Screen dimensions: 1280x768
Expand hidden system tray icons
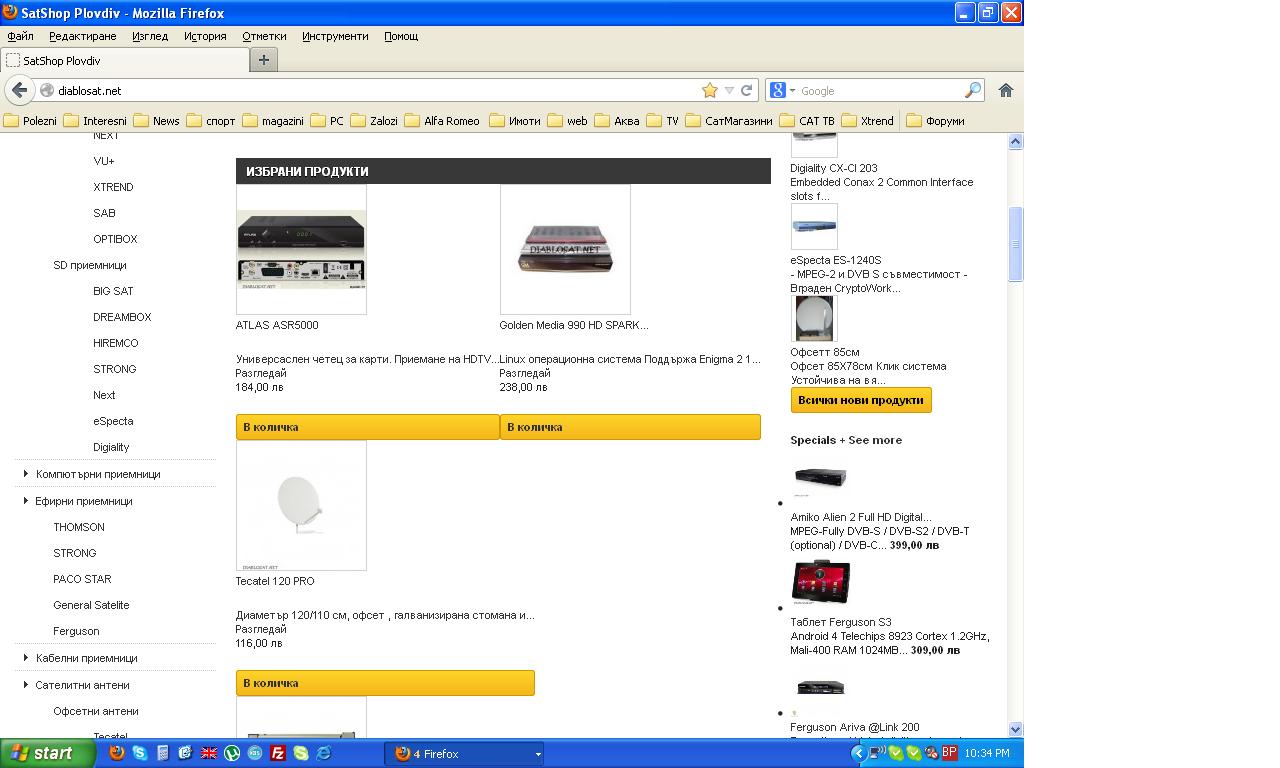[858, 753]
